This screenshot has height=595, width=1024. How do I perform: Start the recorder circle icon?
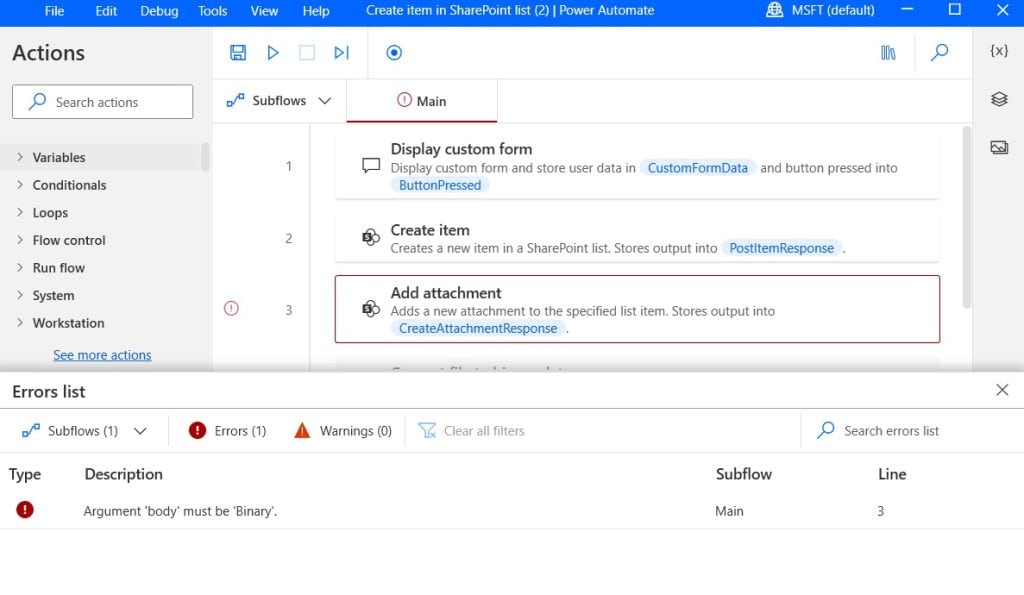tap(394, 53)
